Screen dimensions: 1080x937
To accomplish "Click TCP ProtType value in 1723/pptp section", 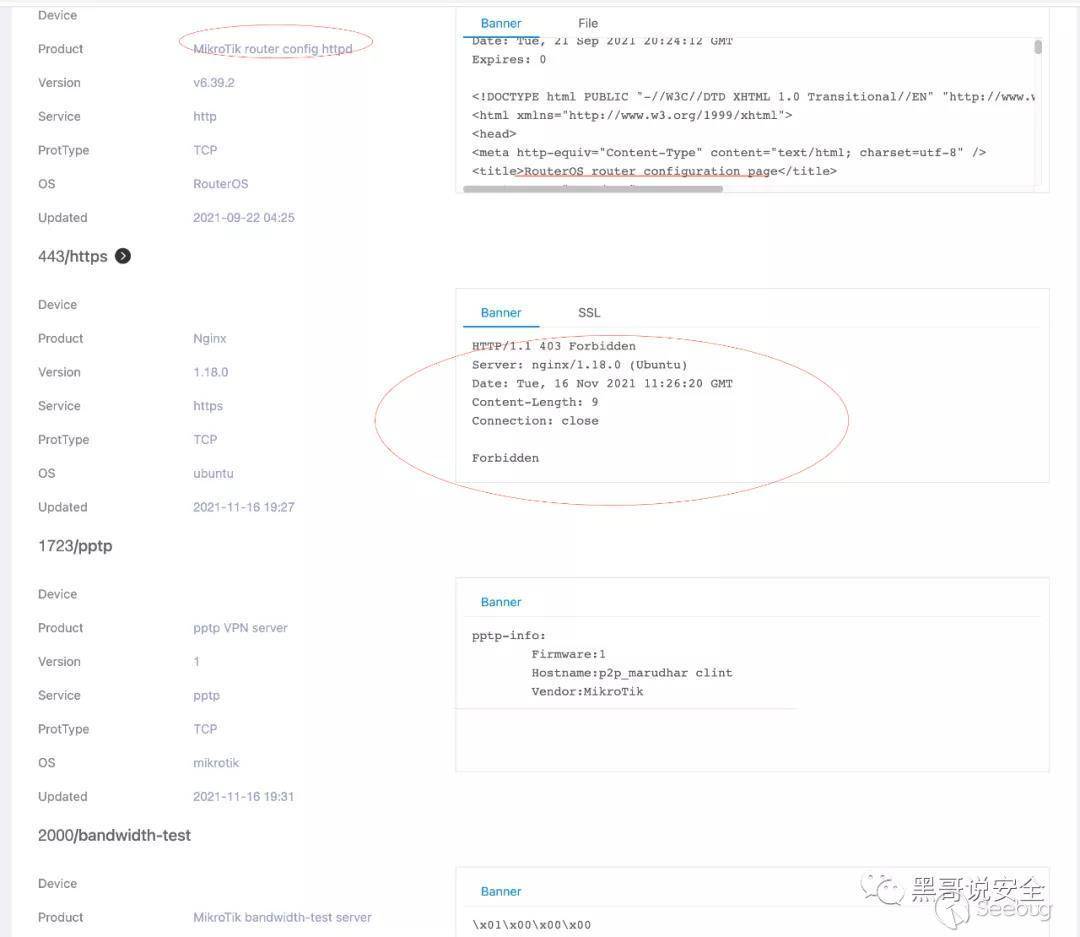I will tap(205, 729).
